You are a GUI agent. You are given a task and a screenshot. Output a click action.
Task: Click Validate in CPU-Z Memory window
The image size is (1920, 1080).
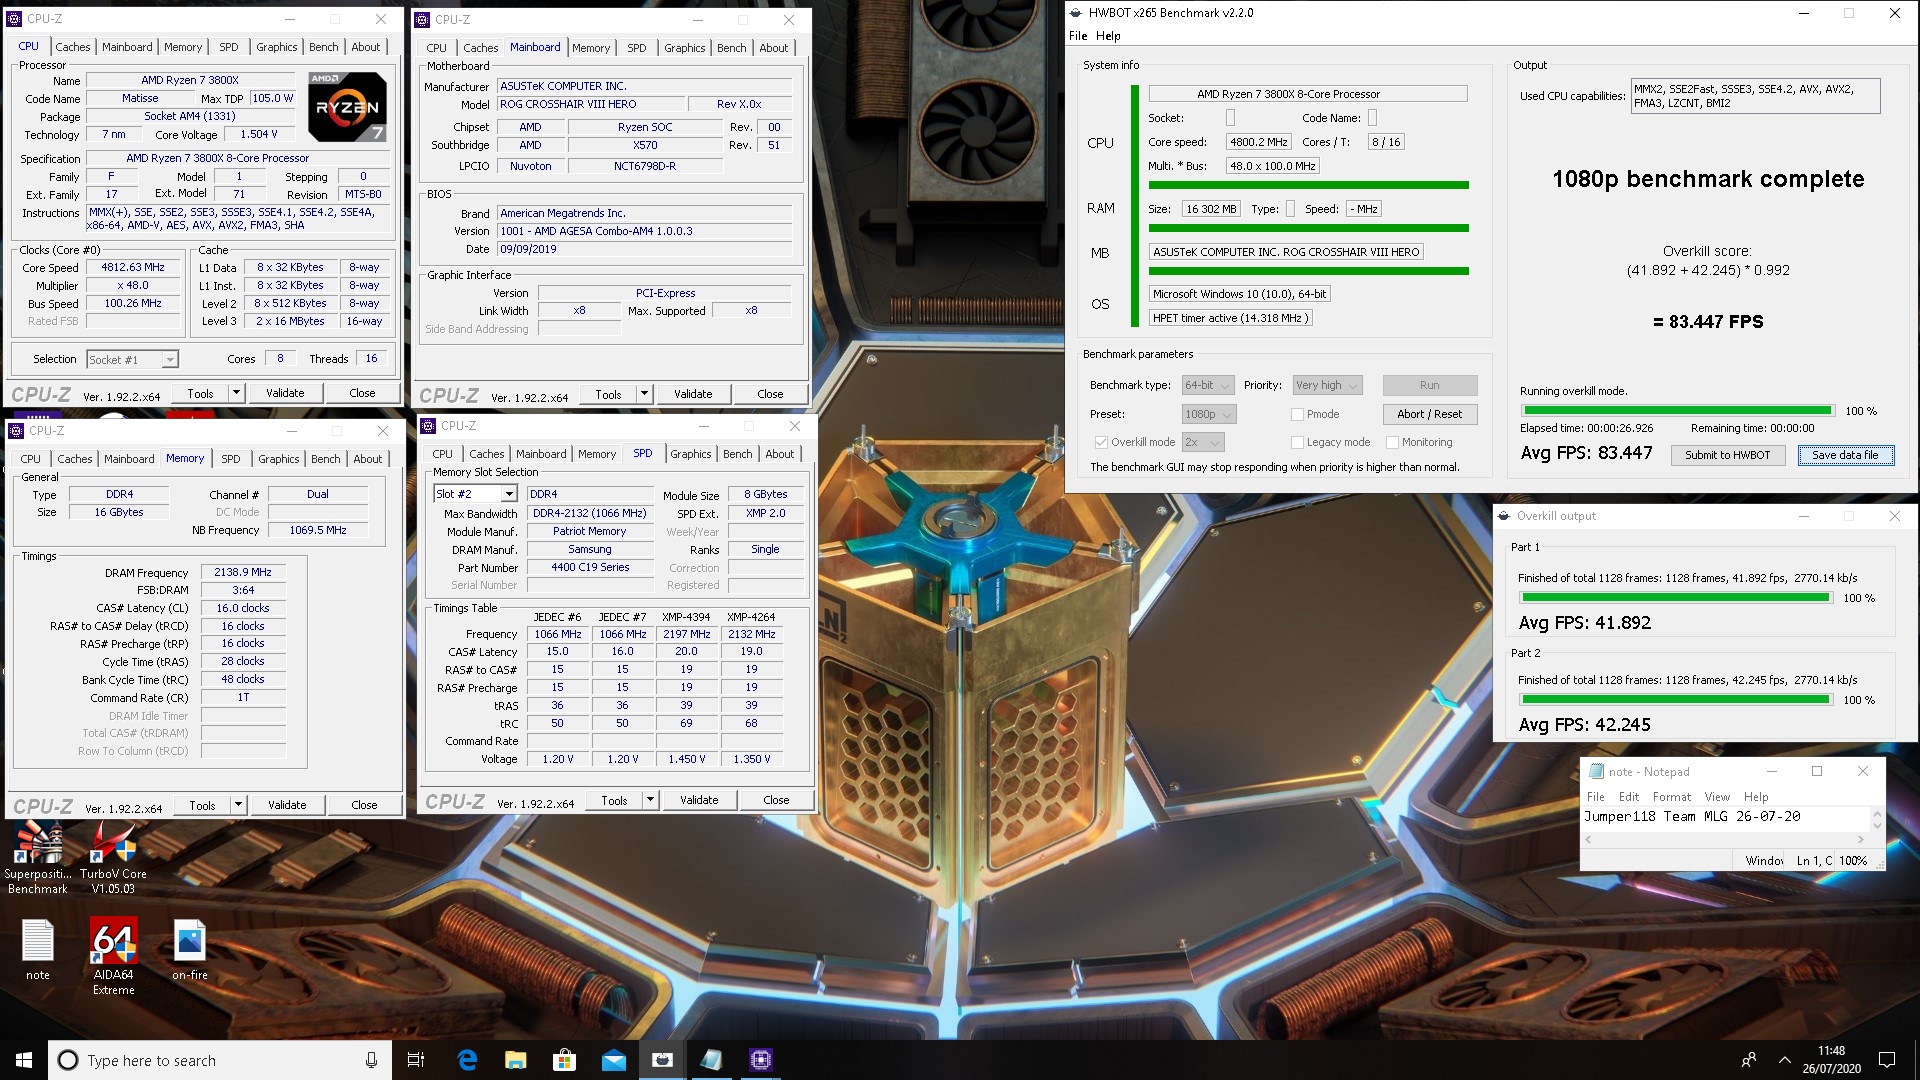coord(287,805)
